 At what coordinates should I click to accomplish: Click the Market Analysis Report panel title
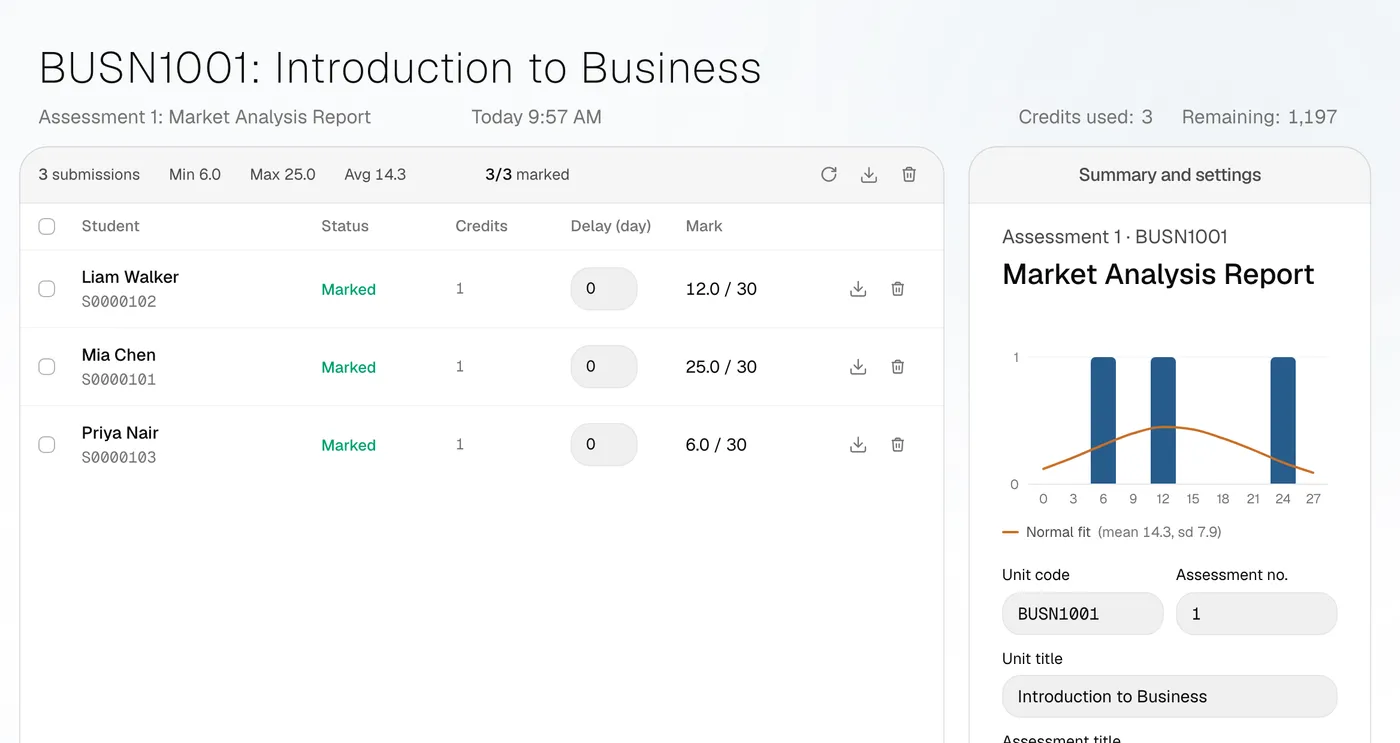pos(1158,274)
